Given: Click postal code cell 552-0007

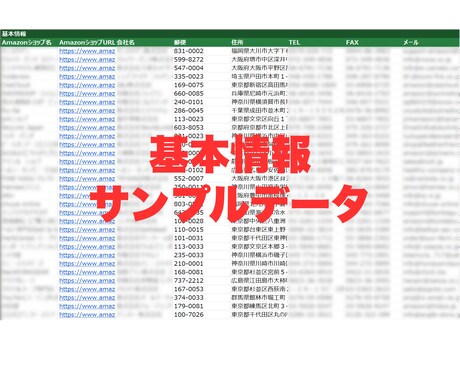Looking at the screenshot, I should pyautogui.click(x=189, y=179).
